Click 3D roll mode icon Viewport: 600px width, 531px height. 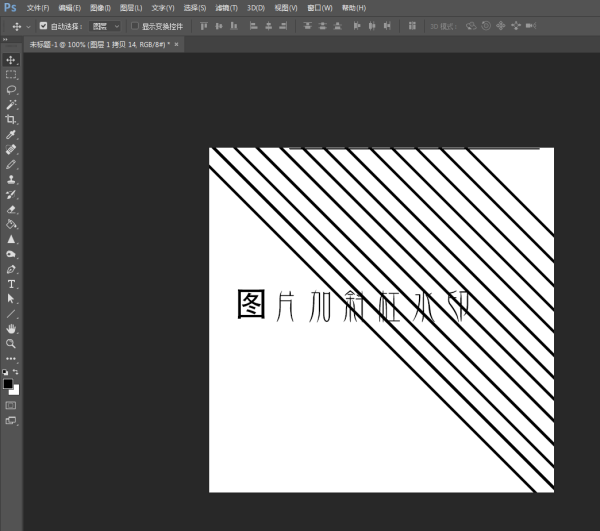(486, 26)
